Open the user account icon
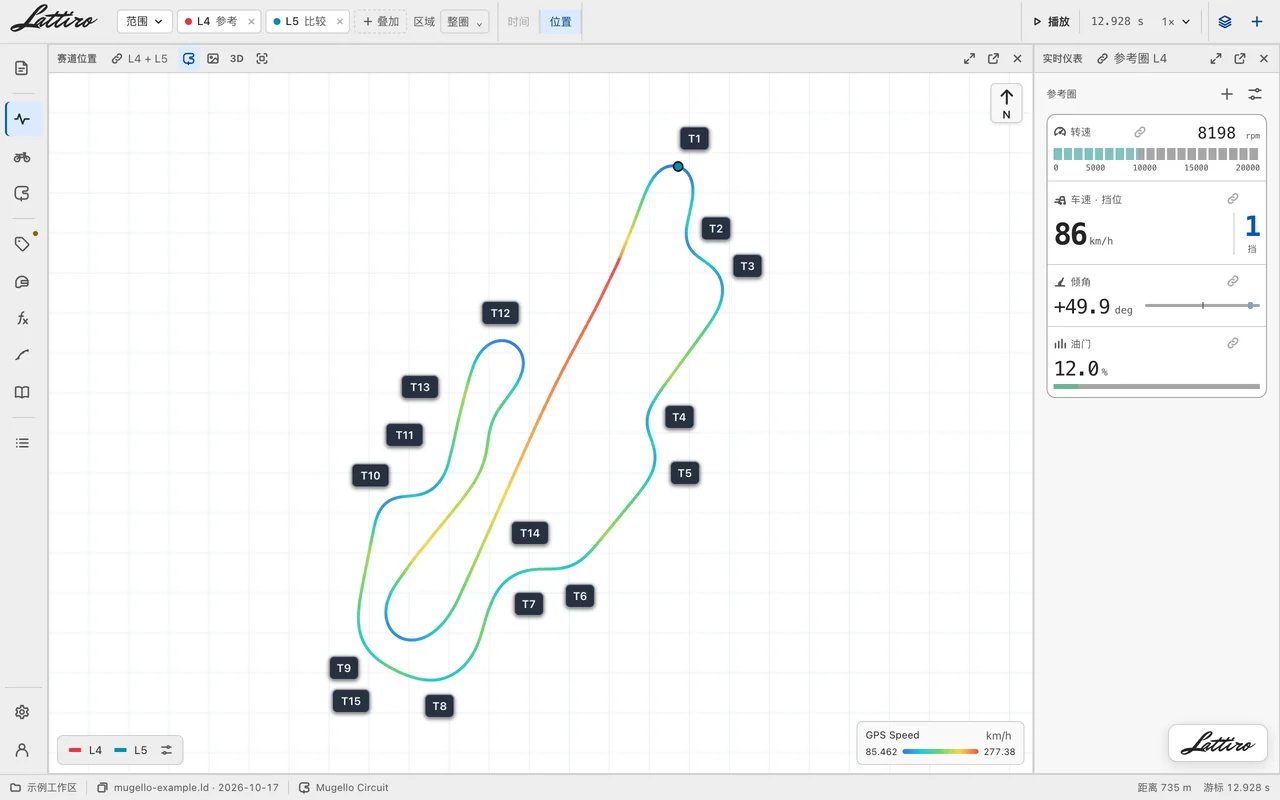Screen dimensions: 1280x800 (22, 750)
